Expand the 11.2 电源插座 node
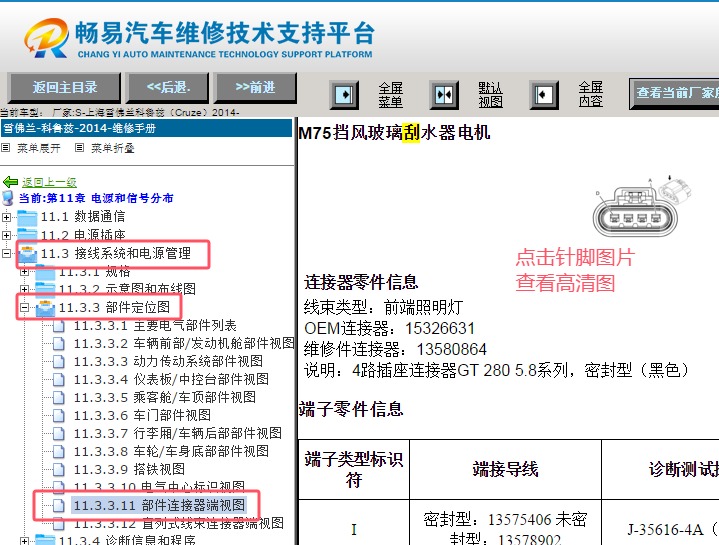 tap(6, 235)
